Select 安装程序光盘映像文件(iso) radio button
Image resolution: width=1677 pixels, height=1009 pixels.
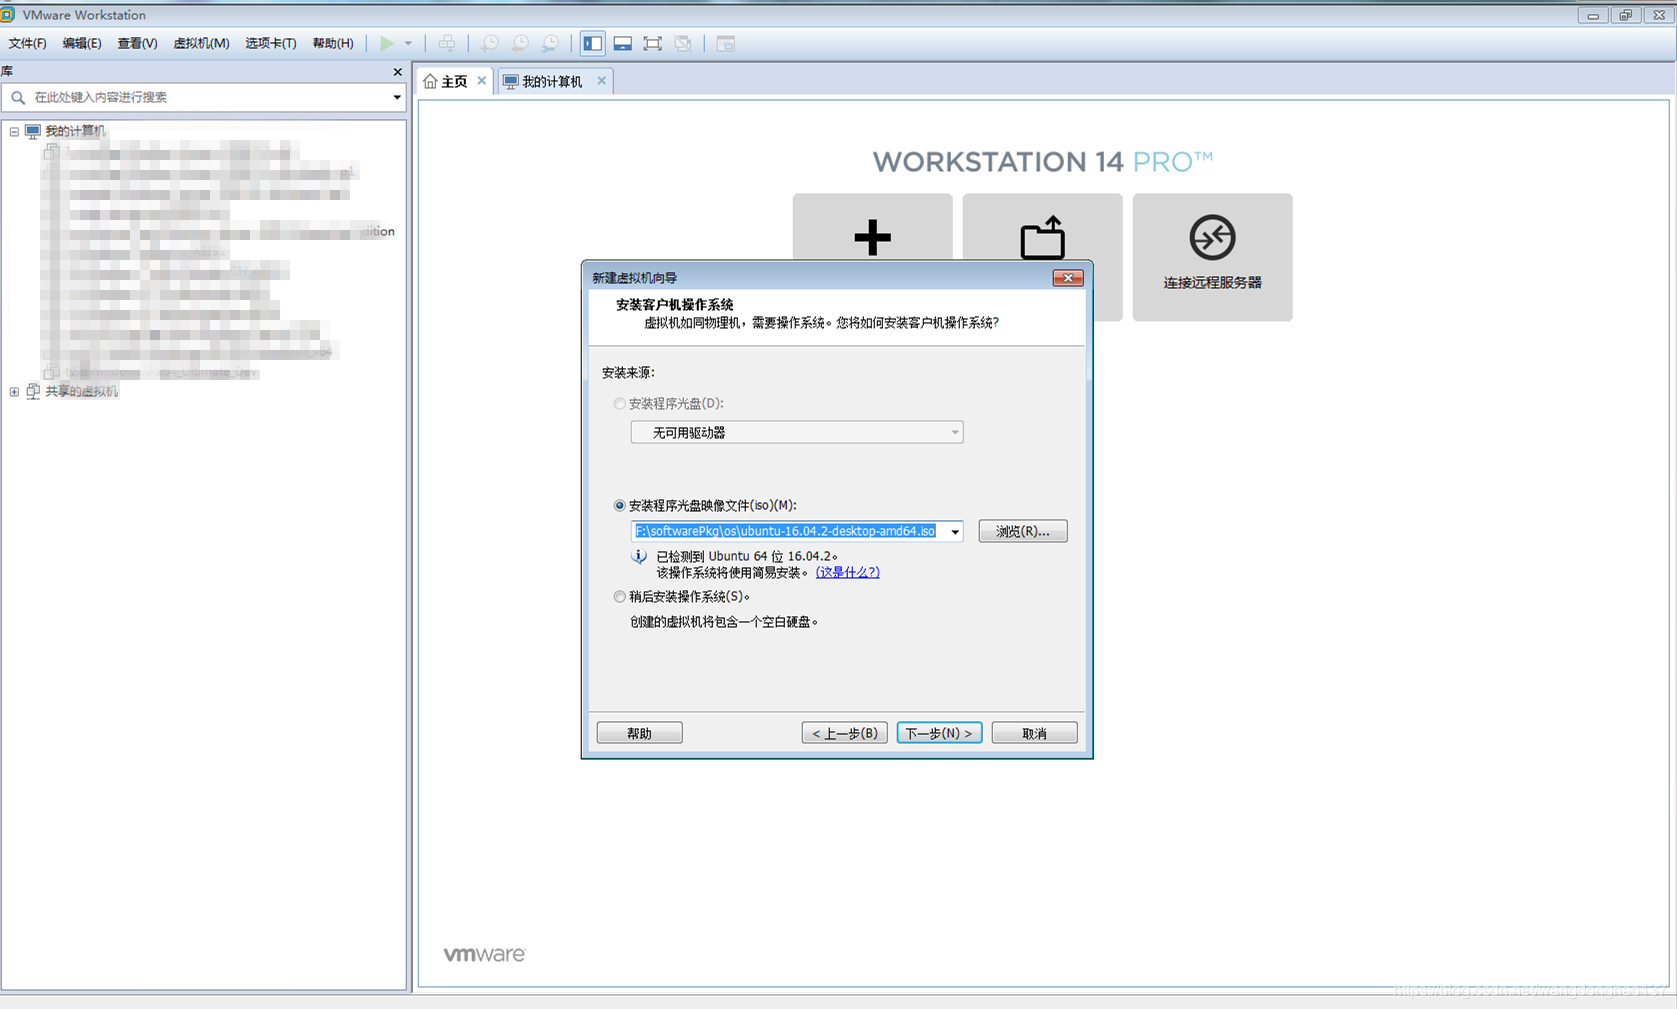coord(619,505)
